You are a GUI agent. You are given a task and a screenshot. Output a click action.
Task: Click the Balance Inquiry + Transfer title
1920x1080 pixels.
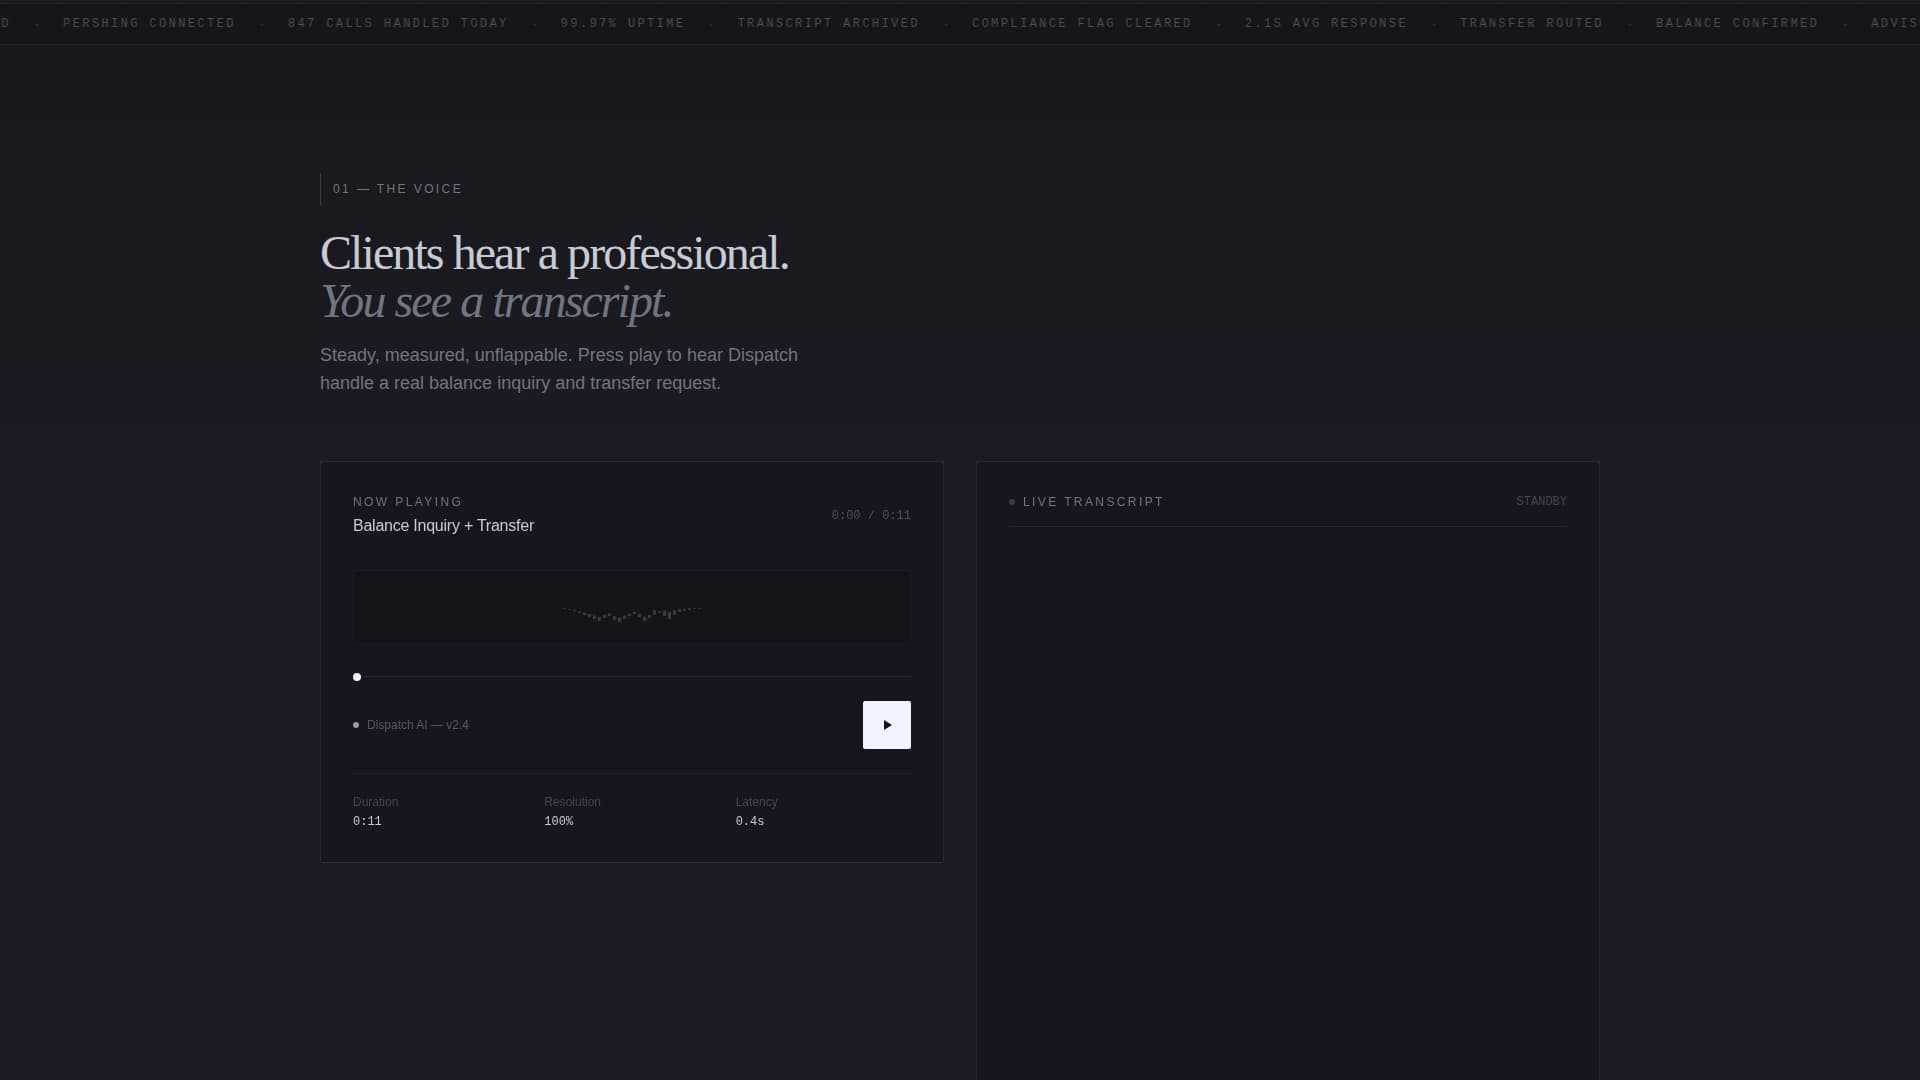tap(443, 525)
